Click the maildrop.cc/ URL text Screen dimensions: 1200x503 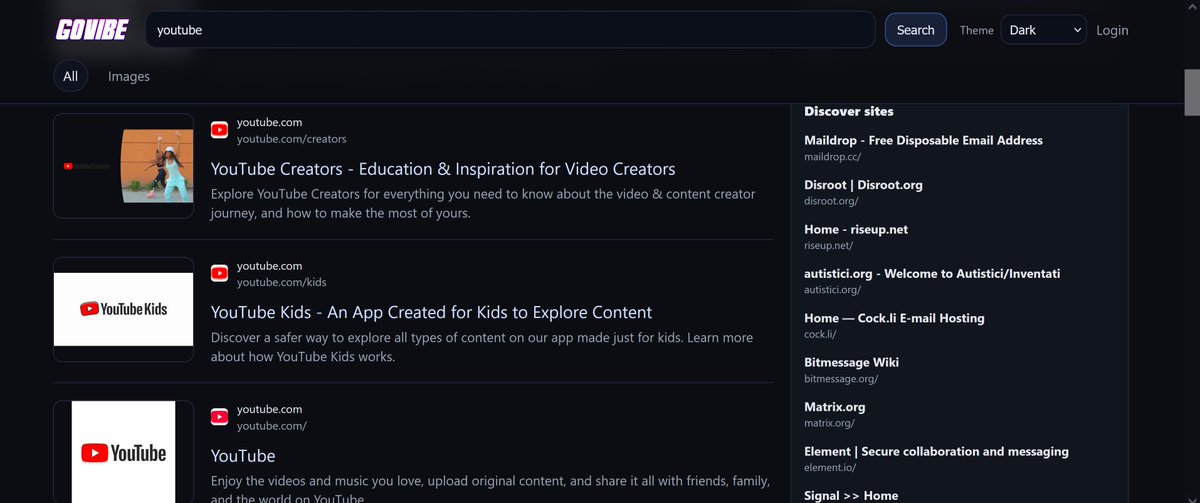tap(832, 157)
